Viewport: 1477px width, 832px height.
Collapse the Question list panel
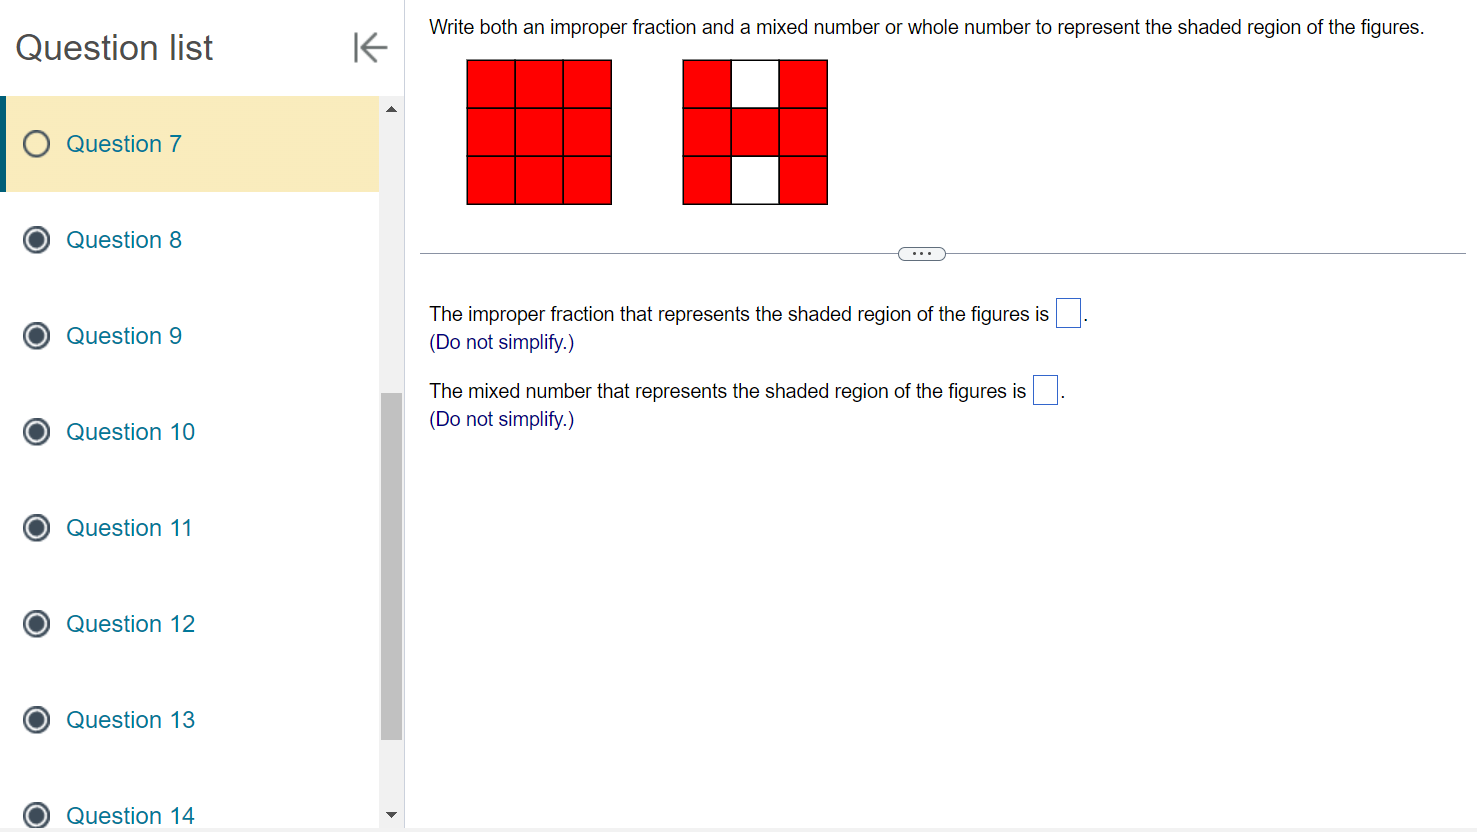tap(369, 47)
